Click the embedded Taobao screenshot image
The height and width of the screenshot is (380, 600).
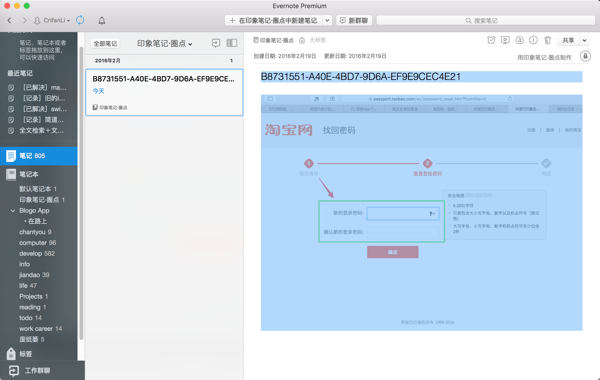coord(422,212)
